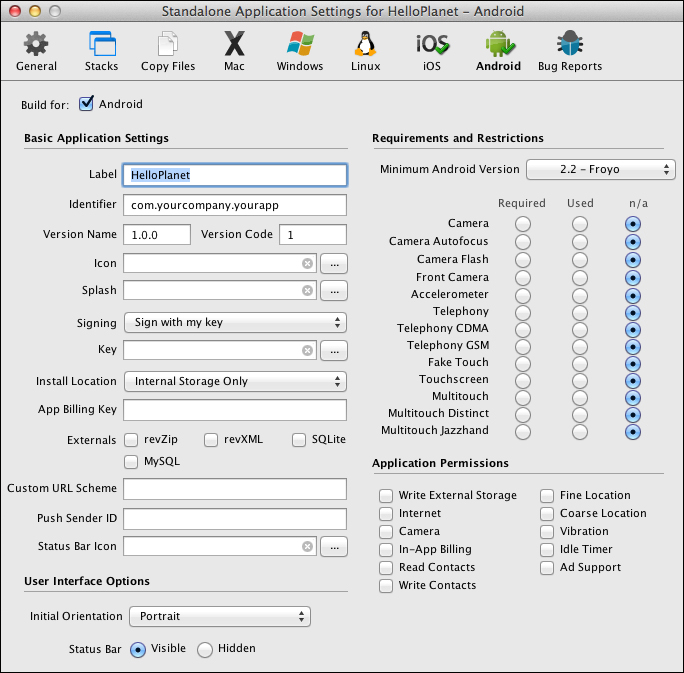Set Status Bar to Hidden
Image resolution: width=684 pixels, height=673 pixels.
point(205,650)
